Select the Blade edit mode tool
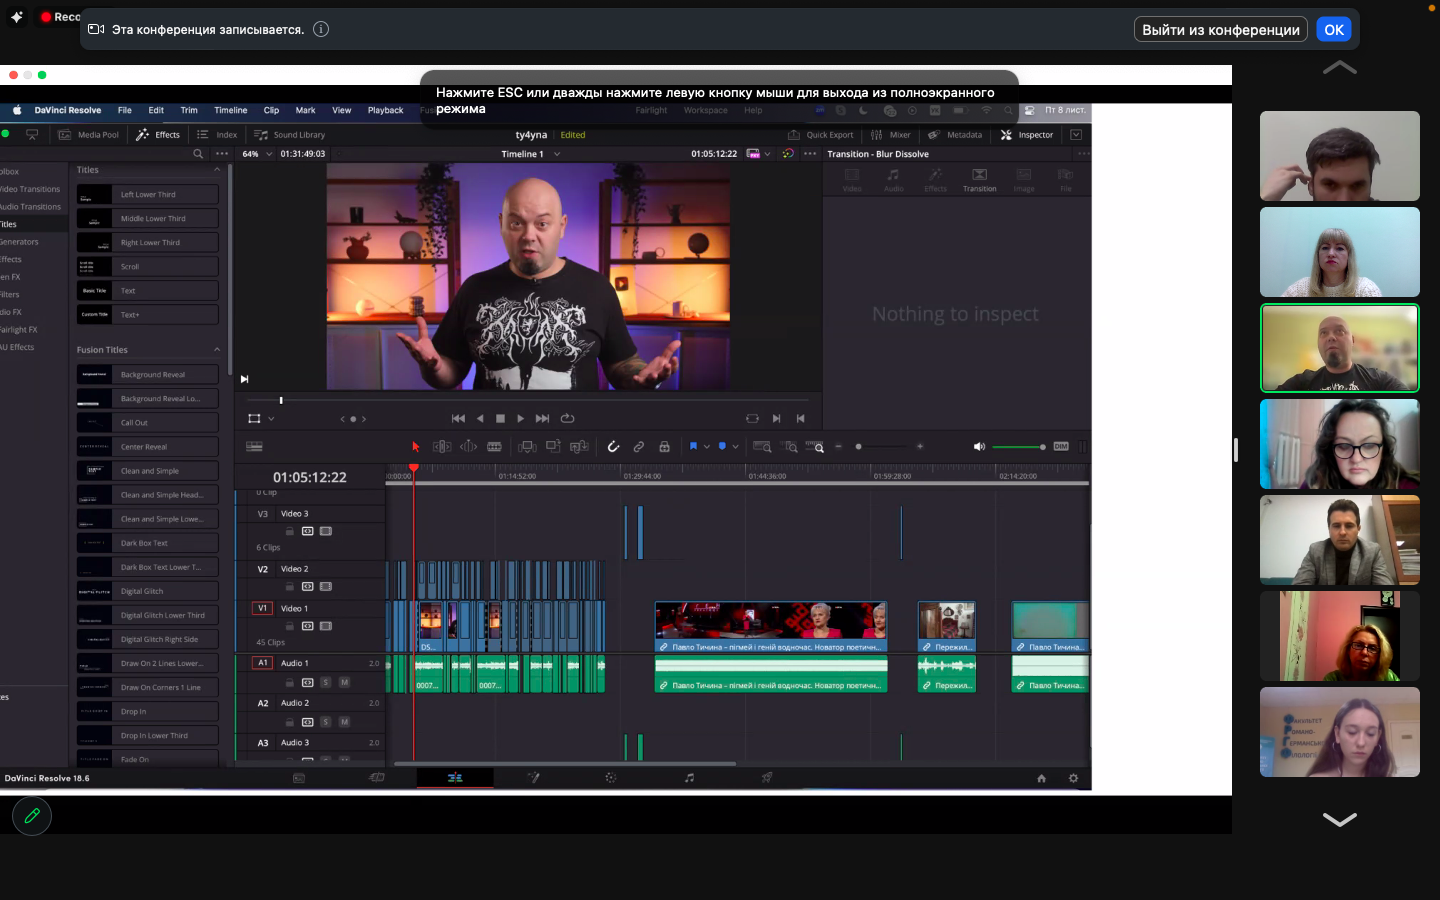 pos(494,447)
